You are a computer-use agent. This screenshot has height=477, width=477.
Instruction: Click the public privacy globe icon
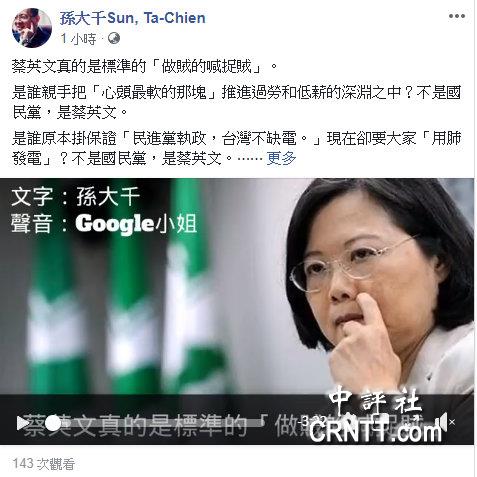coord(114,38)
